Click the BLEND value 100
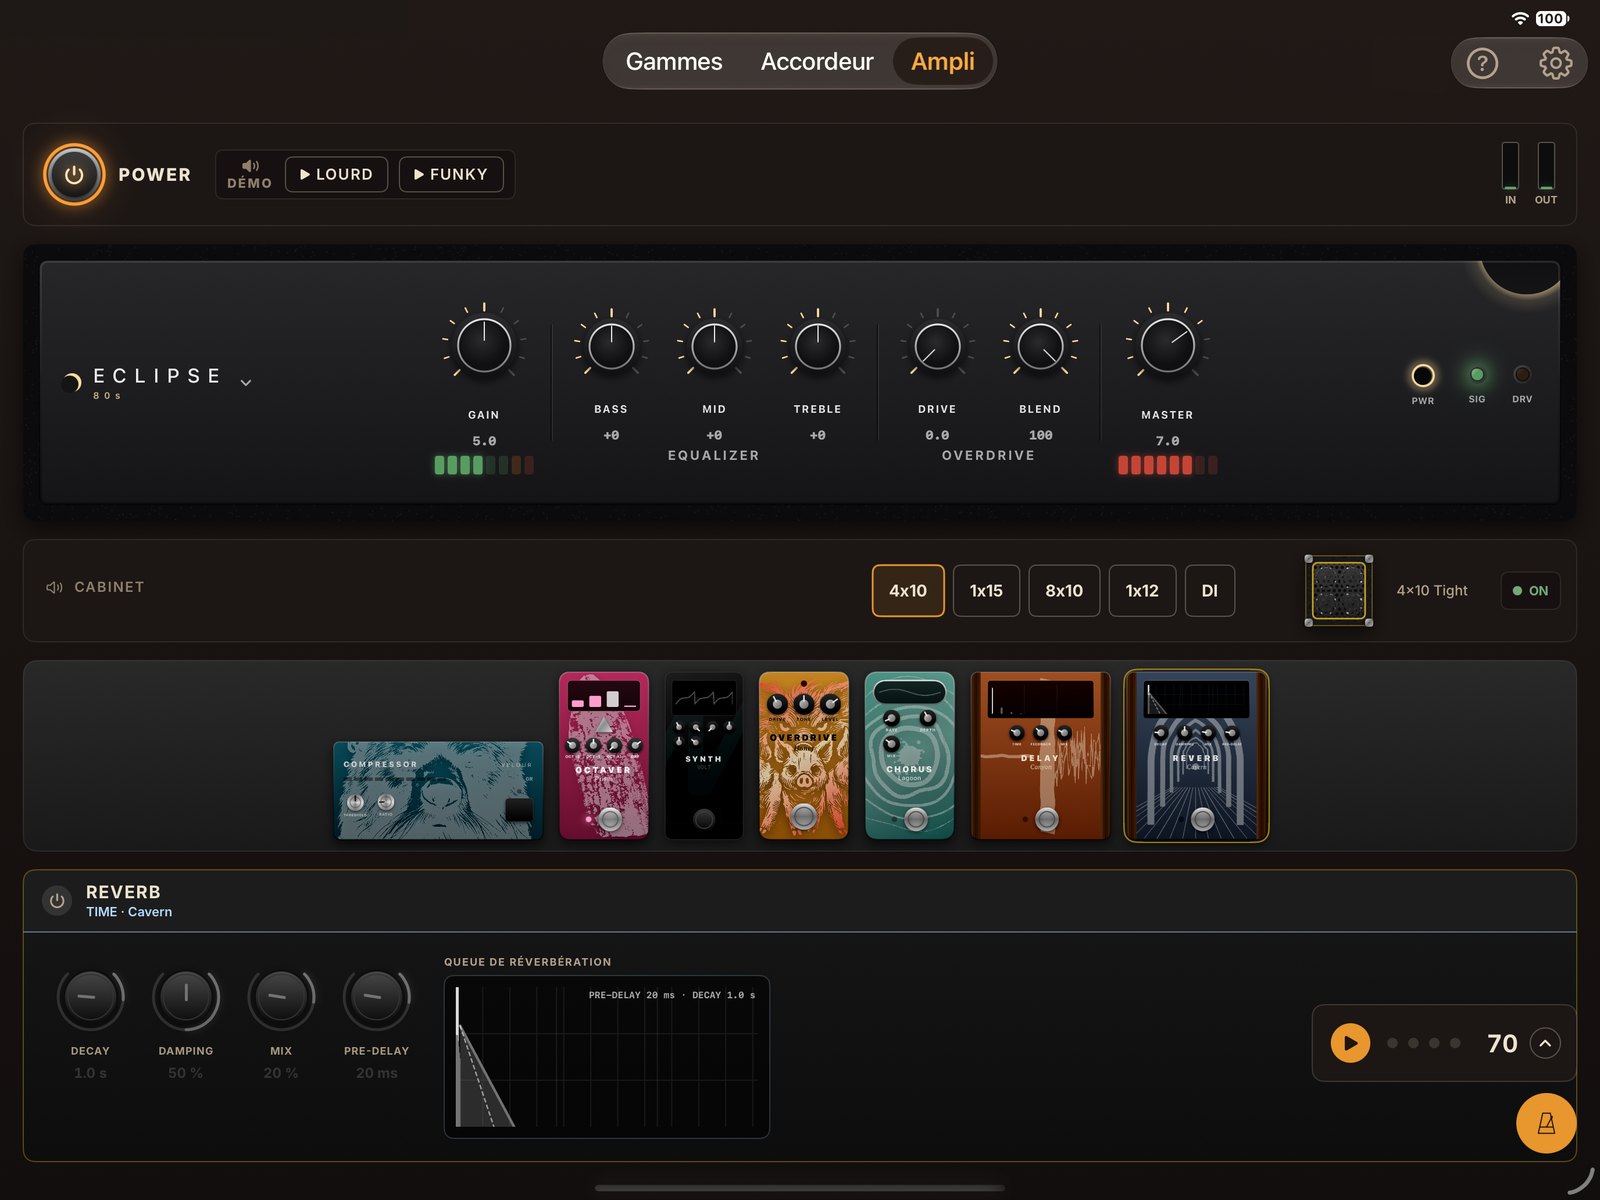Image resolution: width=1600 pixels, height=1200 pixels. click(1040, 435)
